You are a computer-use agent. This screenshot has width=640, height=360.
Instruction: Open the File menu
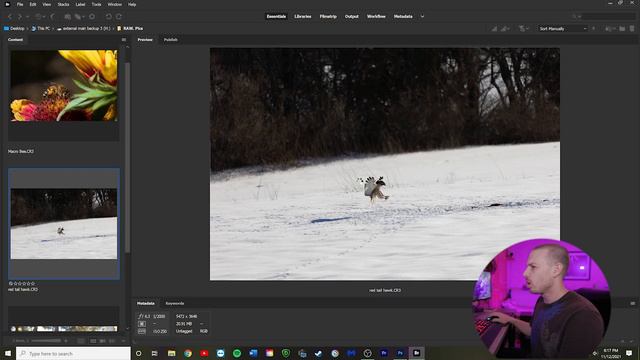(20, 4)
